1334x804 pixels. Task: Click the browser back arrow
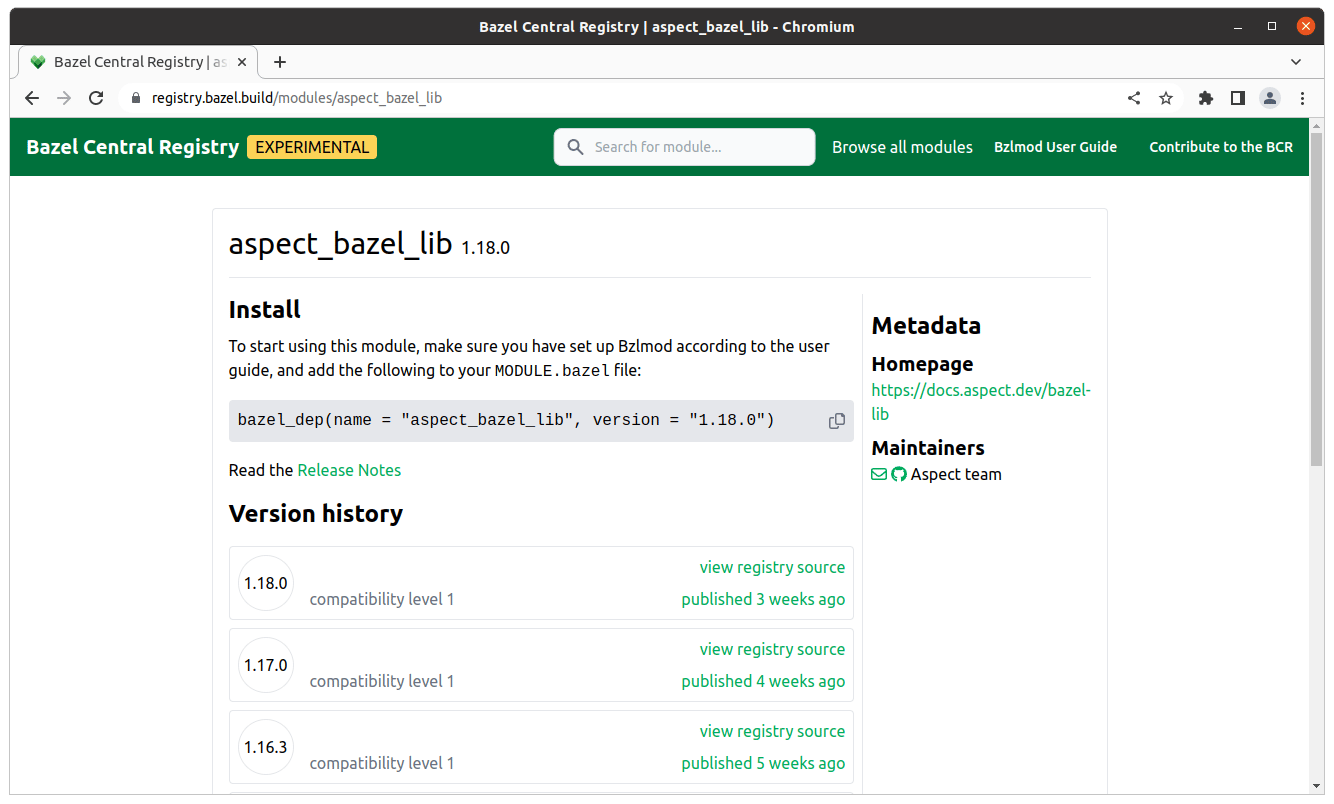point(32,98)
